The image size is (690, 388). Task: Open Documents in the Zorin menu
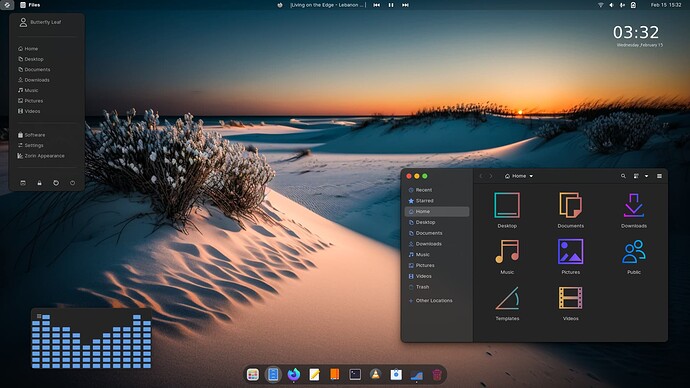click(34, 70)
